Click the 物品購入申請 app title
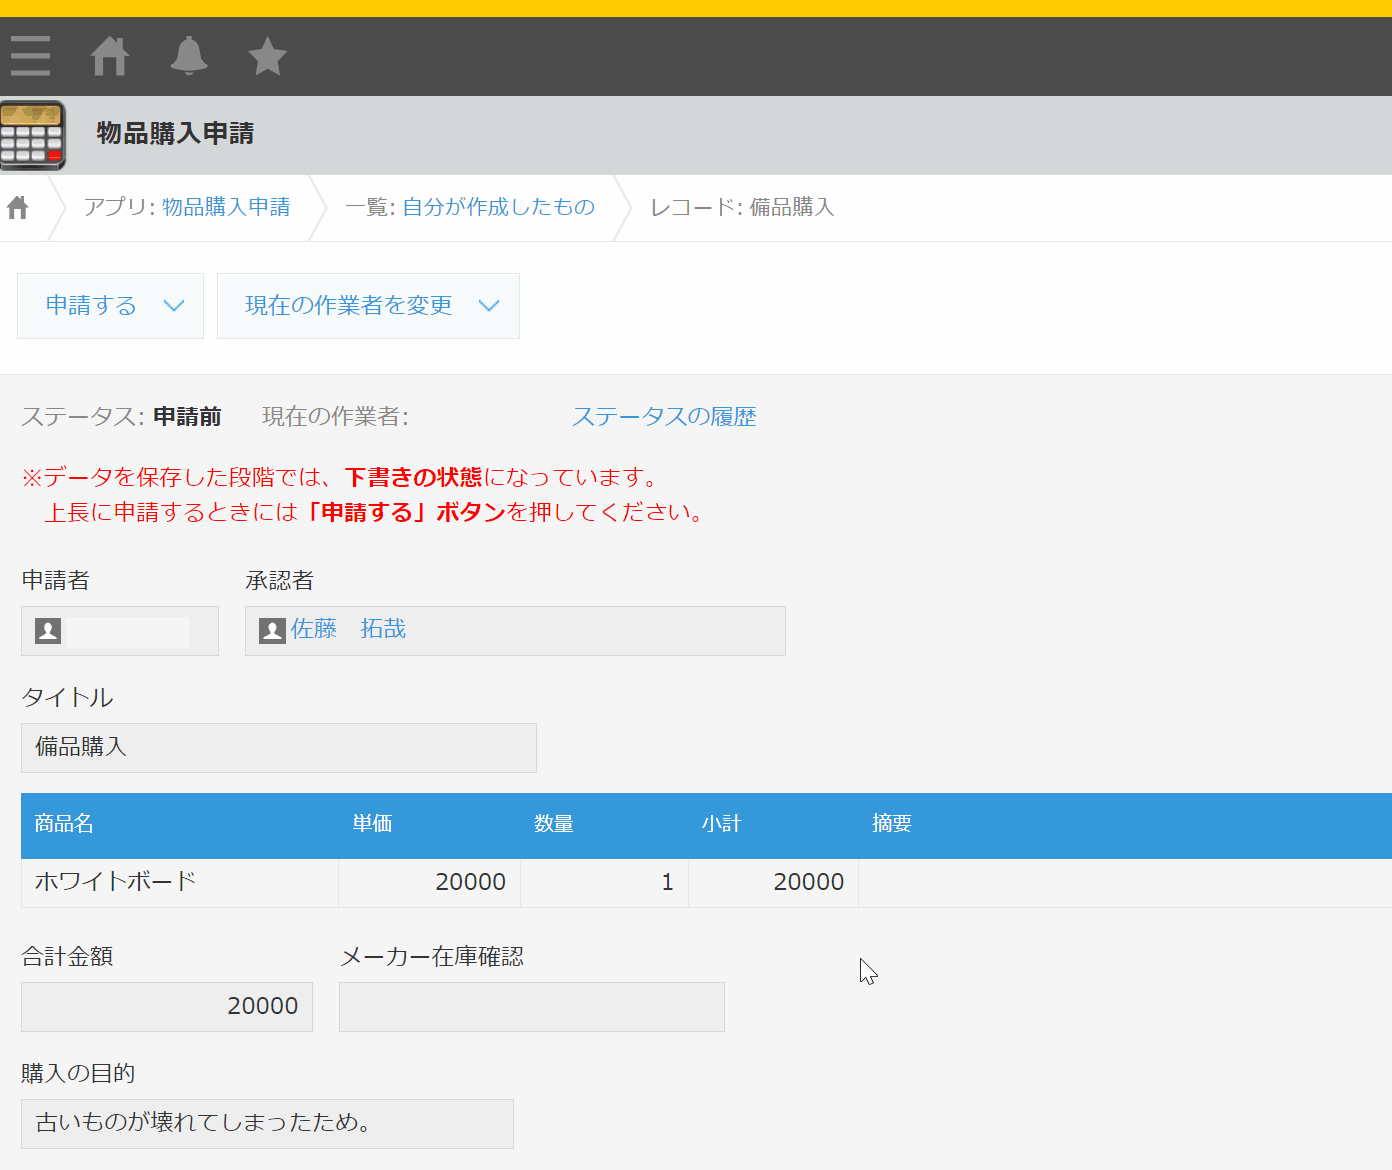 pos(175,134)
